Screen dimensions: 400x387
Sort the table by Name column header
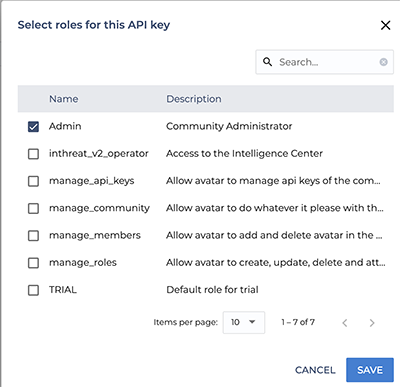[x=64, y=99]
